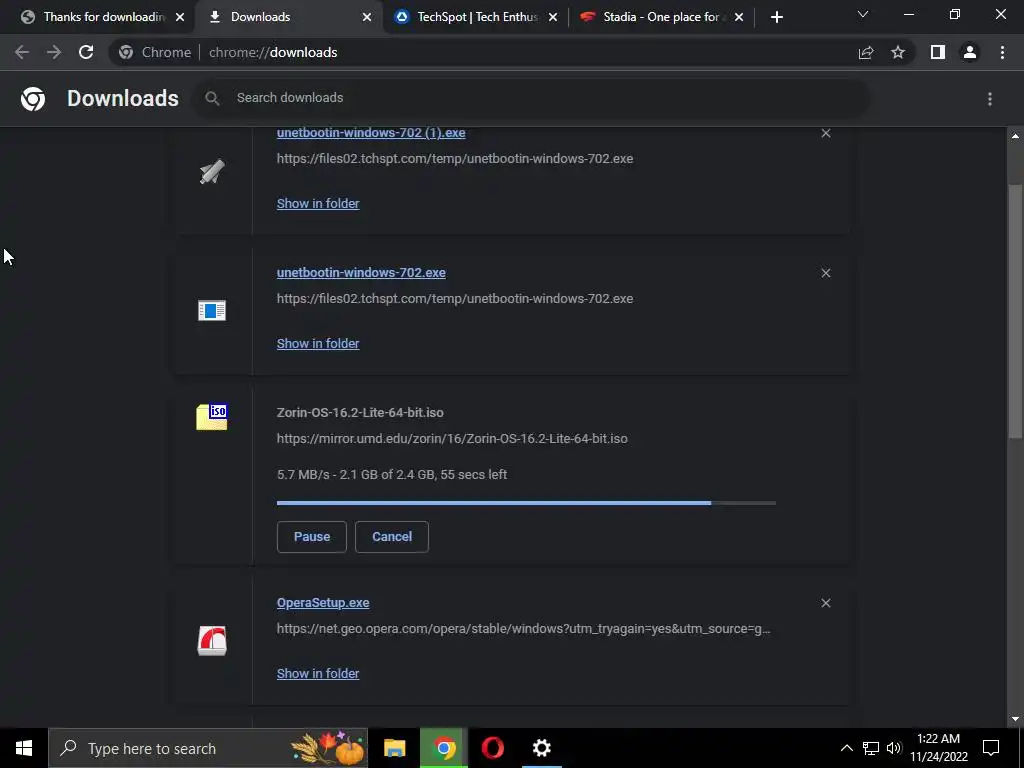The image size is (1024, 768).
Task: Open Chrome's main three-dot menu
Action: click(1002, 52)
